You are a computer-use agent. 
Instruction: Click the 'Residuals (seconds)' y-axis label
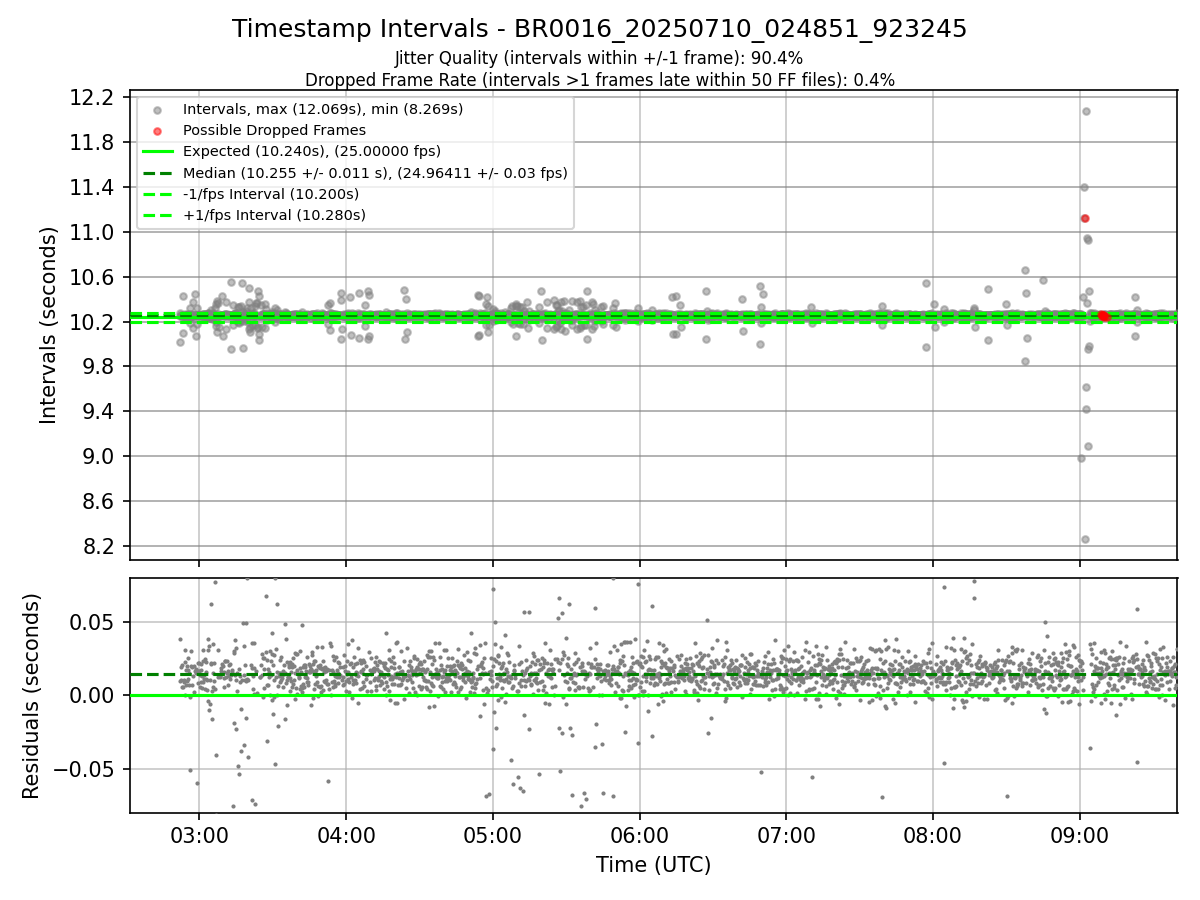[31, 696]
